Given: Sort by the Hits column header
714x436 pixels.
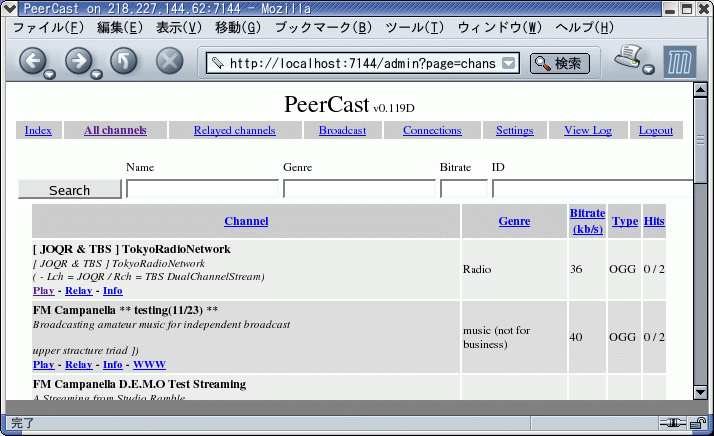Looking at the screenshot, I should 654,221.
